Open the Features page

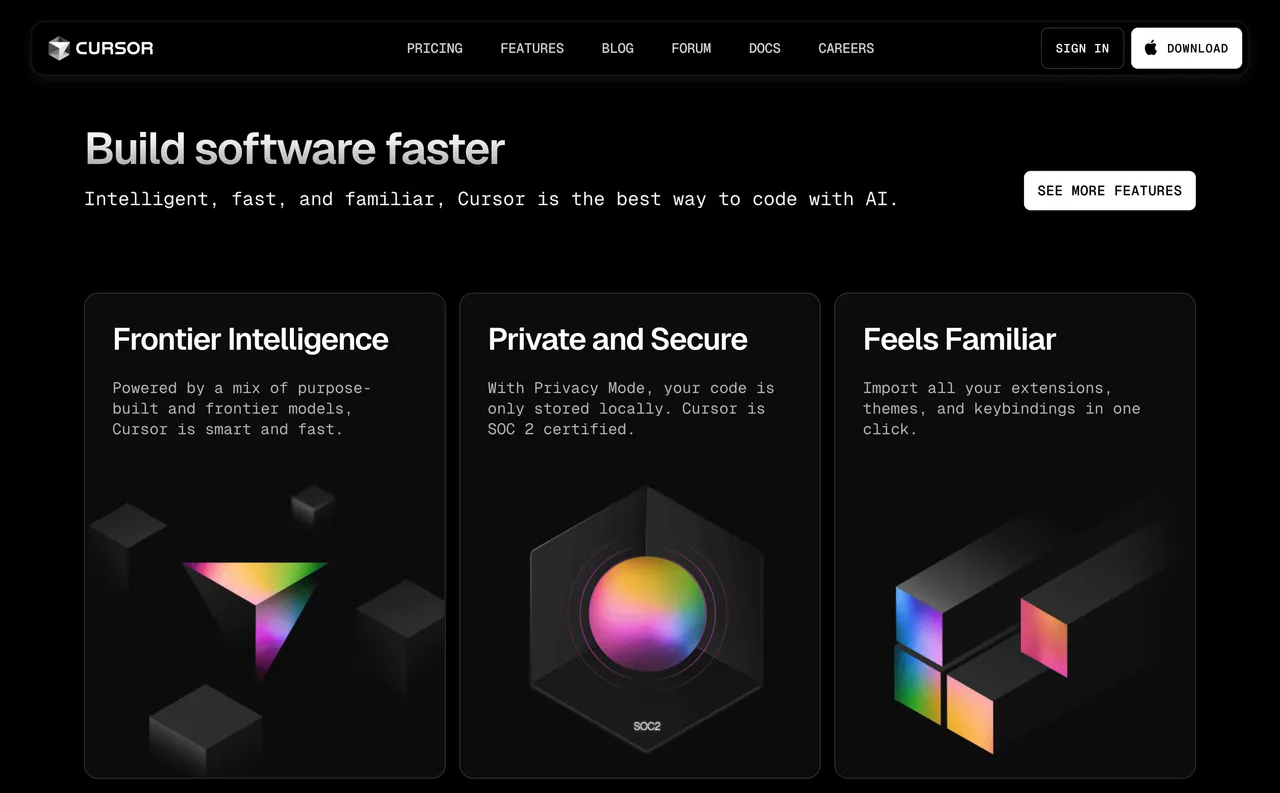[x=532, y=48]
